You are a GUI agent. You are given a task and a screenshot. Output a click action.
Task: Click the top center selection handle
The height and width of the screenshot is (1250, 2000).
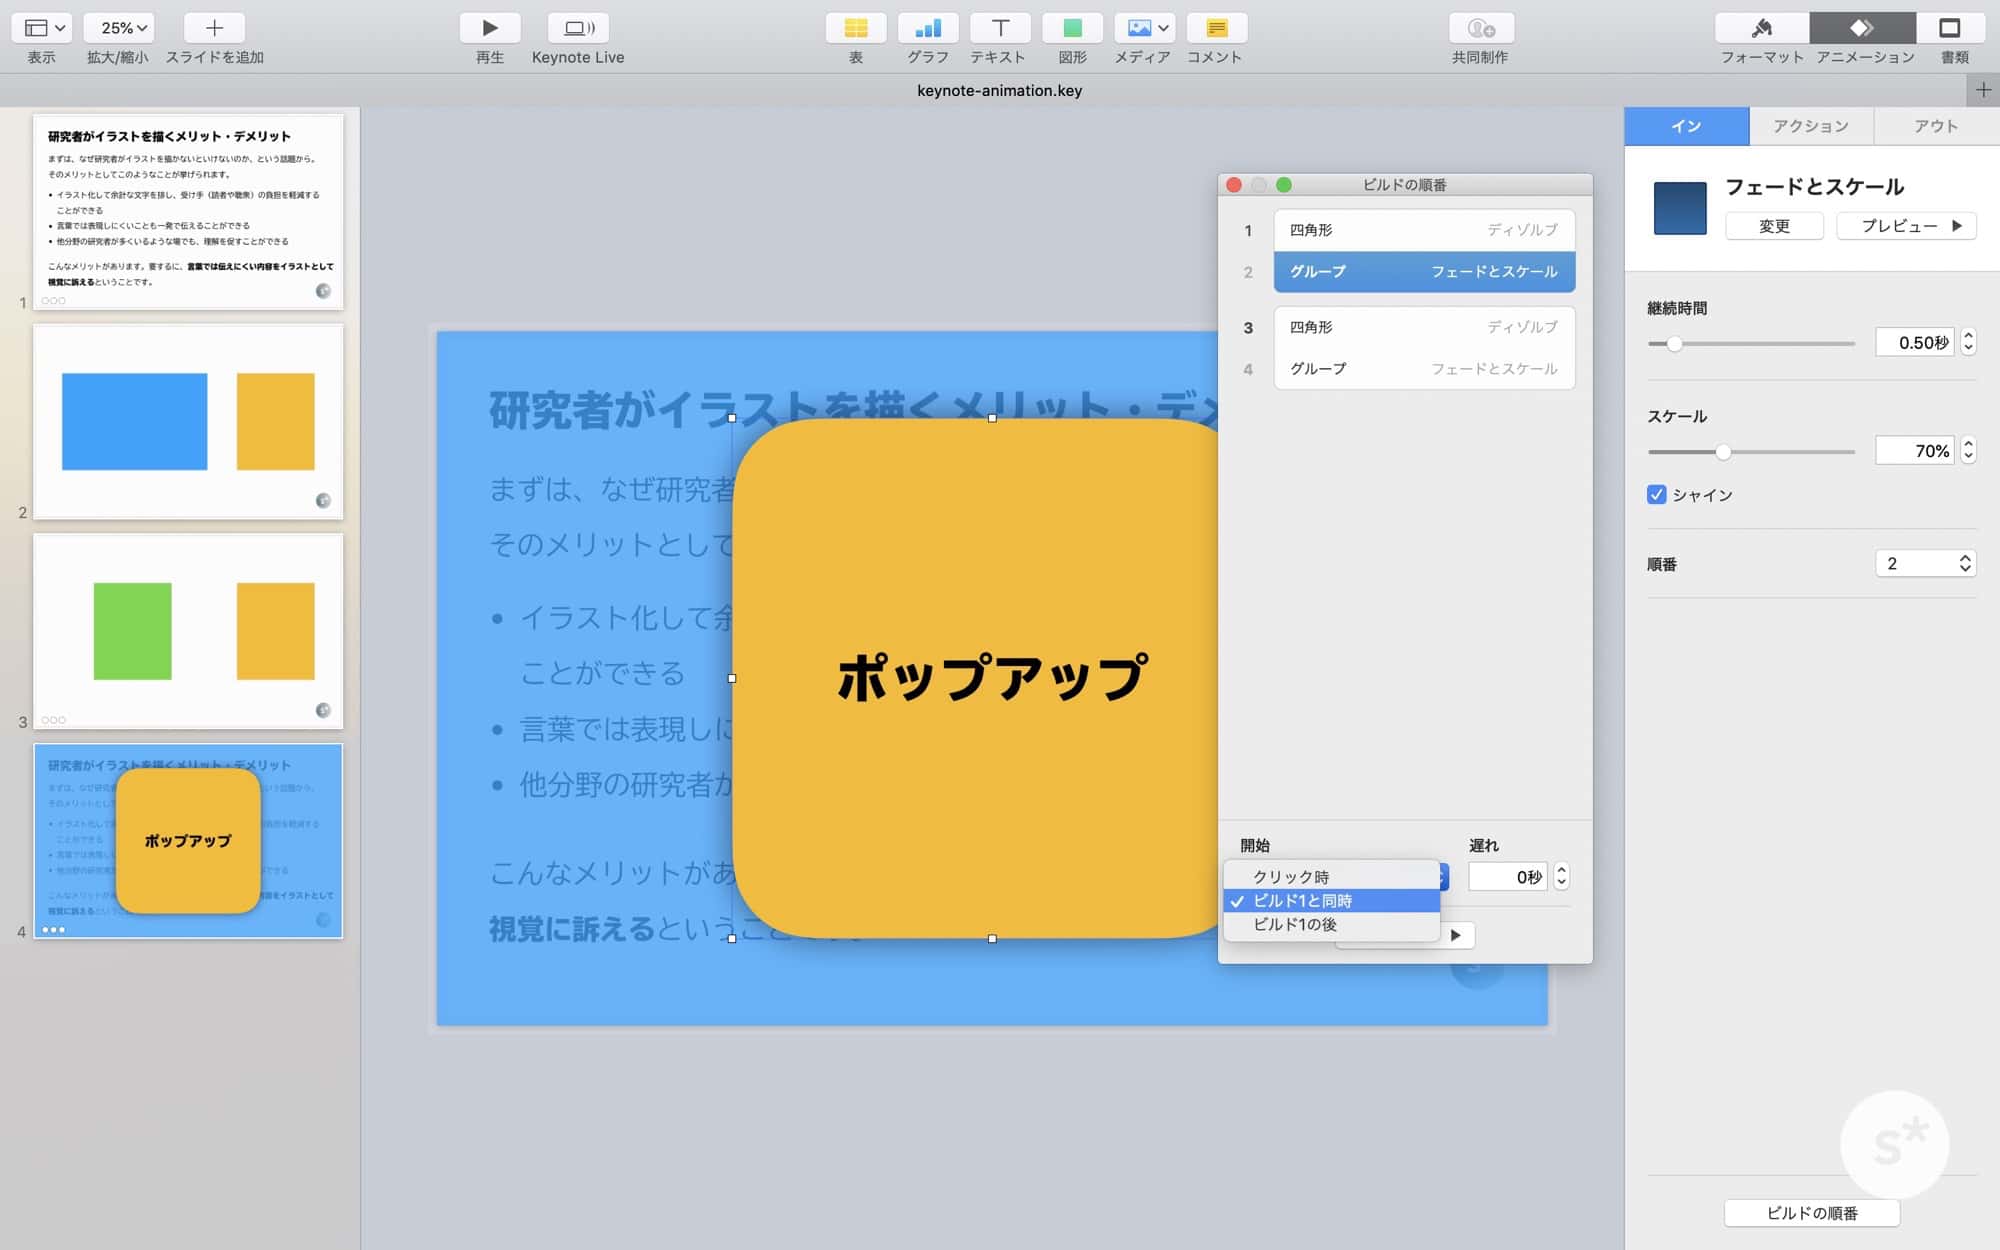[992, 418]
